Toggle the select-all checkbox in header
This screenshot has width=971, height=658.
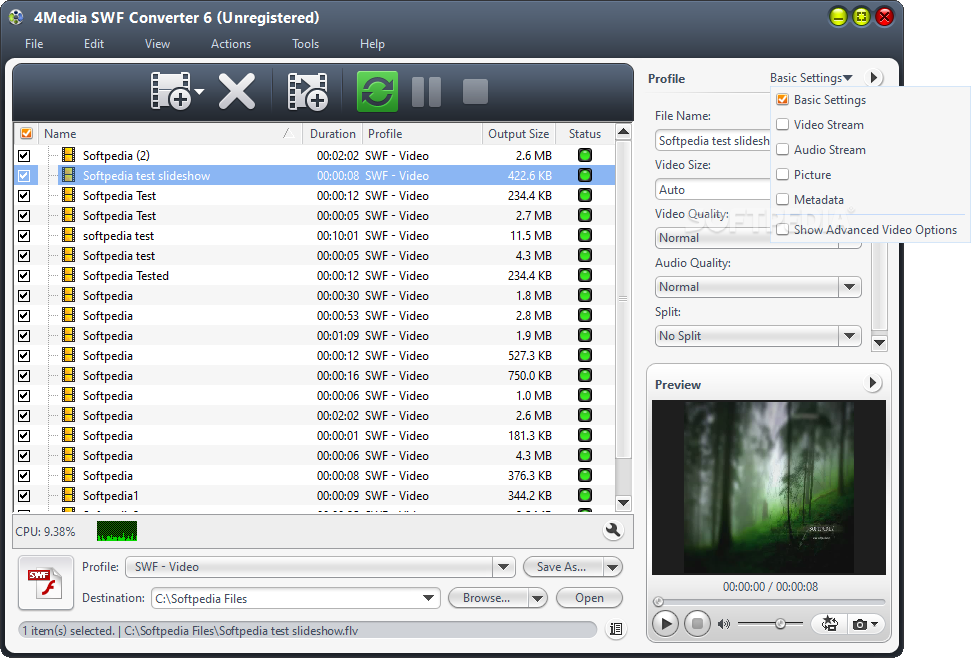click(x=27, y=133)
